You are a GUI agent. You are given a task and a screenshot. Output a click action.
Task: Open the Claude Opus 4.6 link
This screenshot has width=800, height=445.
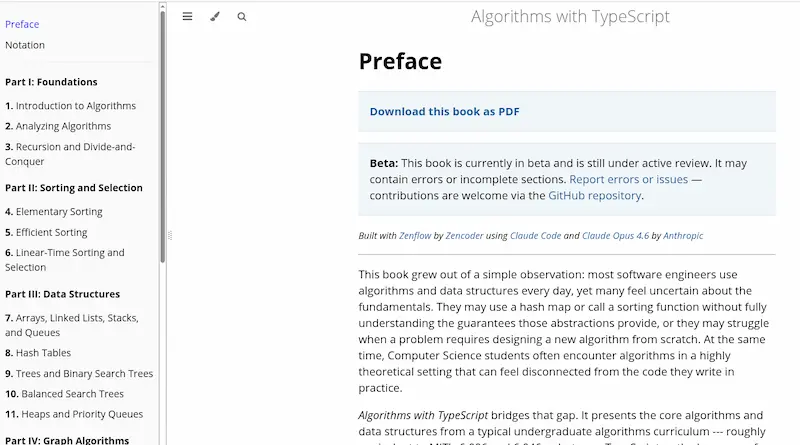[615, 236]
